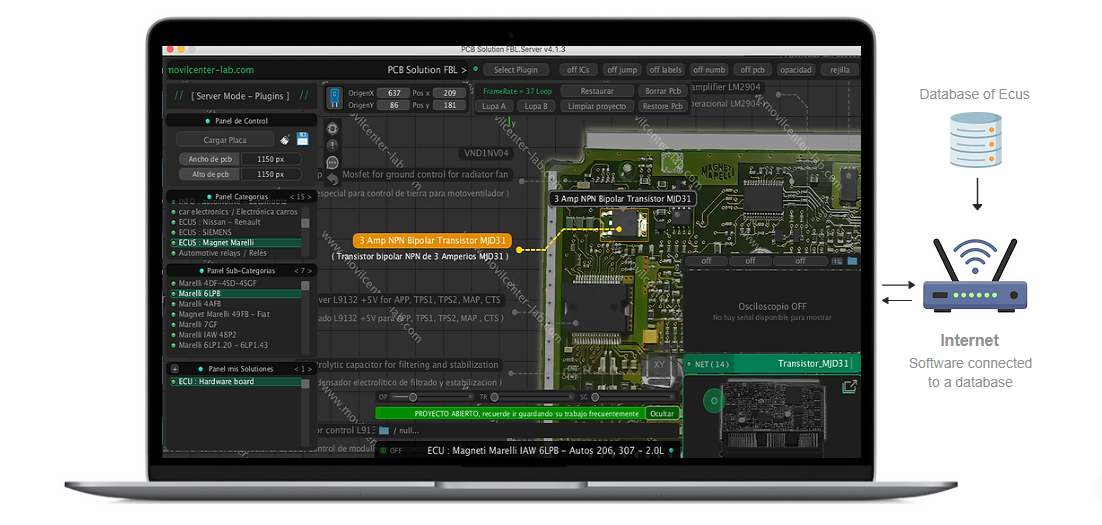The width and height of the screenshot is (1102, 525).
Task: Click the database stack icon
Action: click(975, 141)
